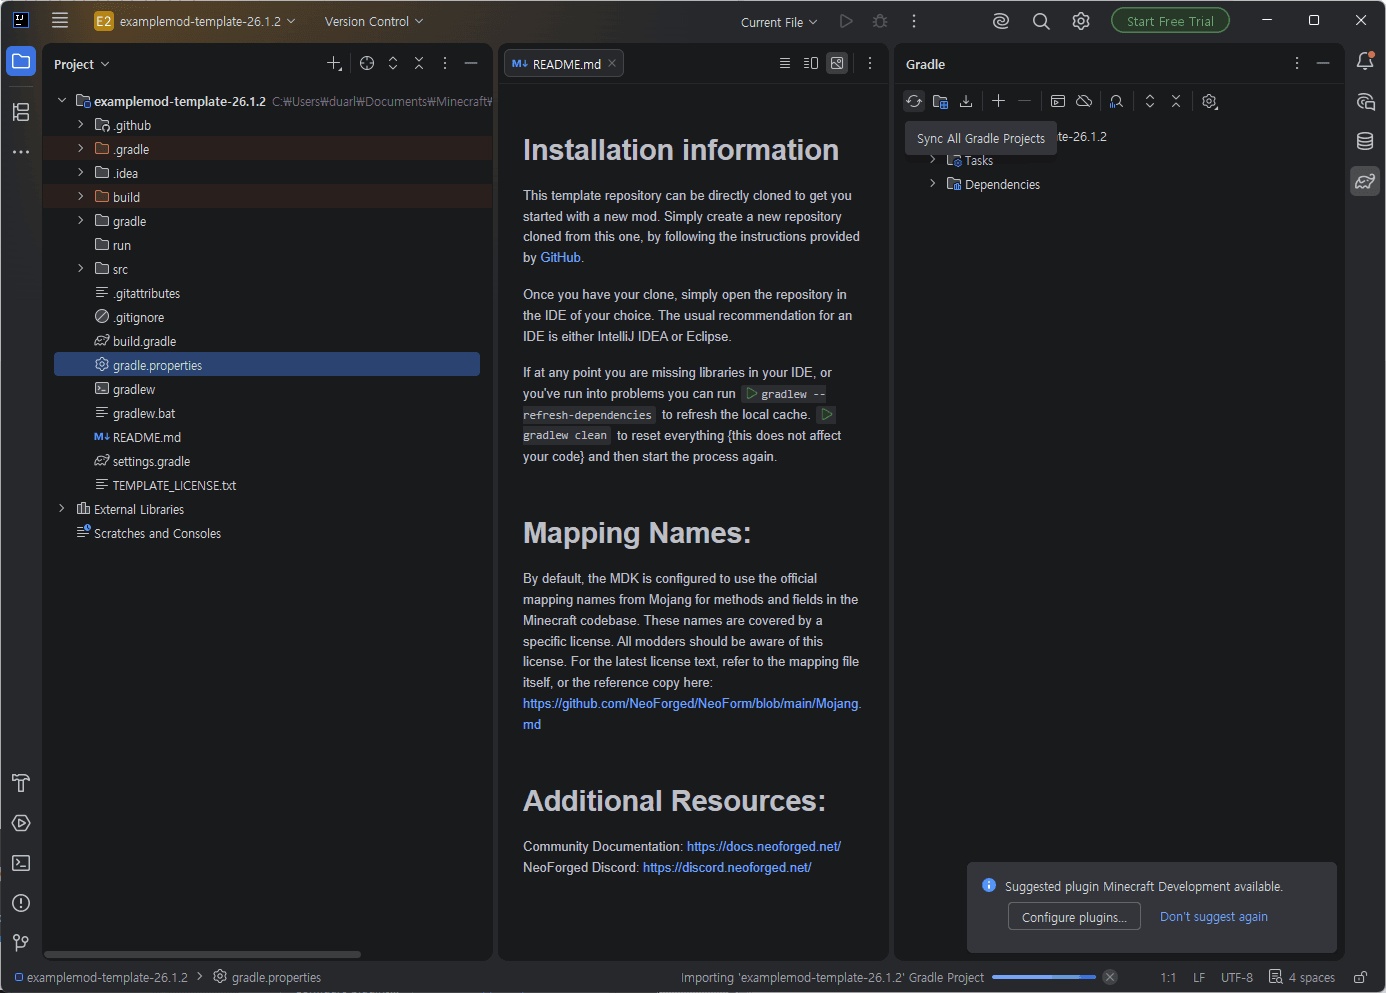
Task: Open the Services tool window icon
Action: pos(21,823)
